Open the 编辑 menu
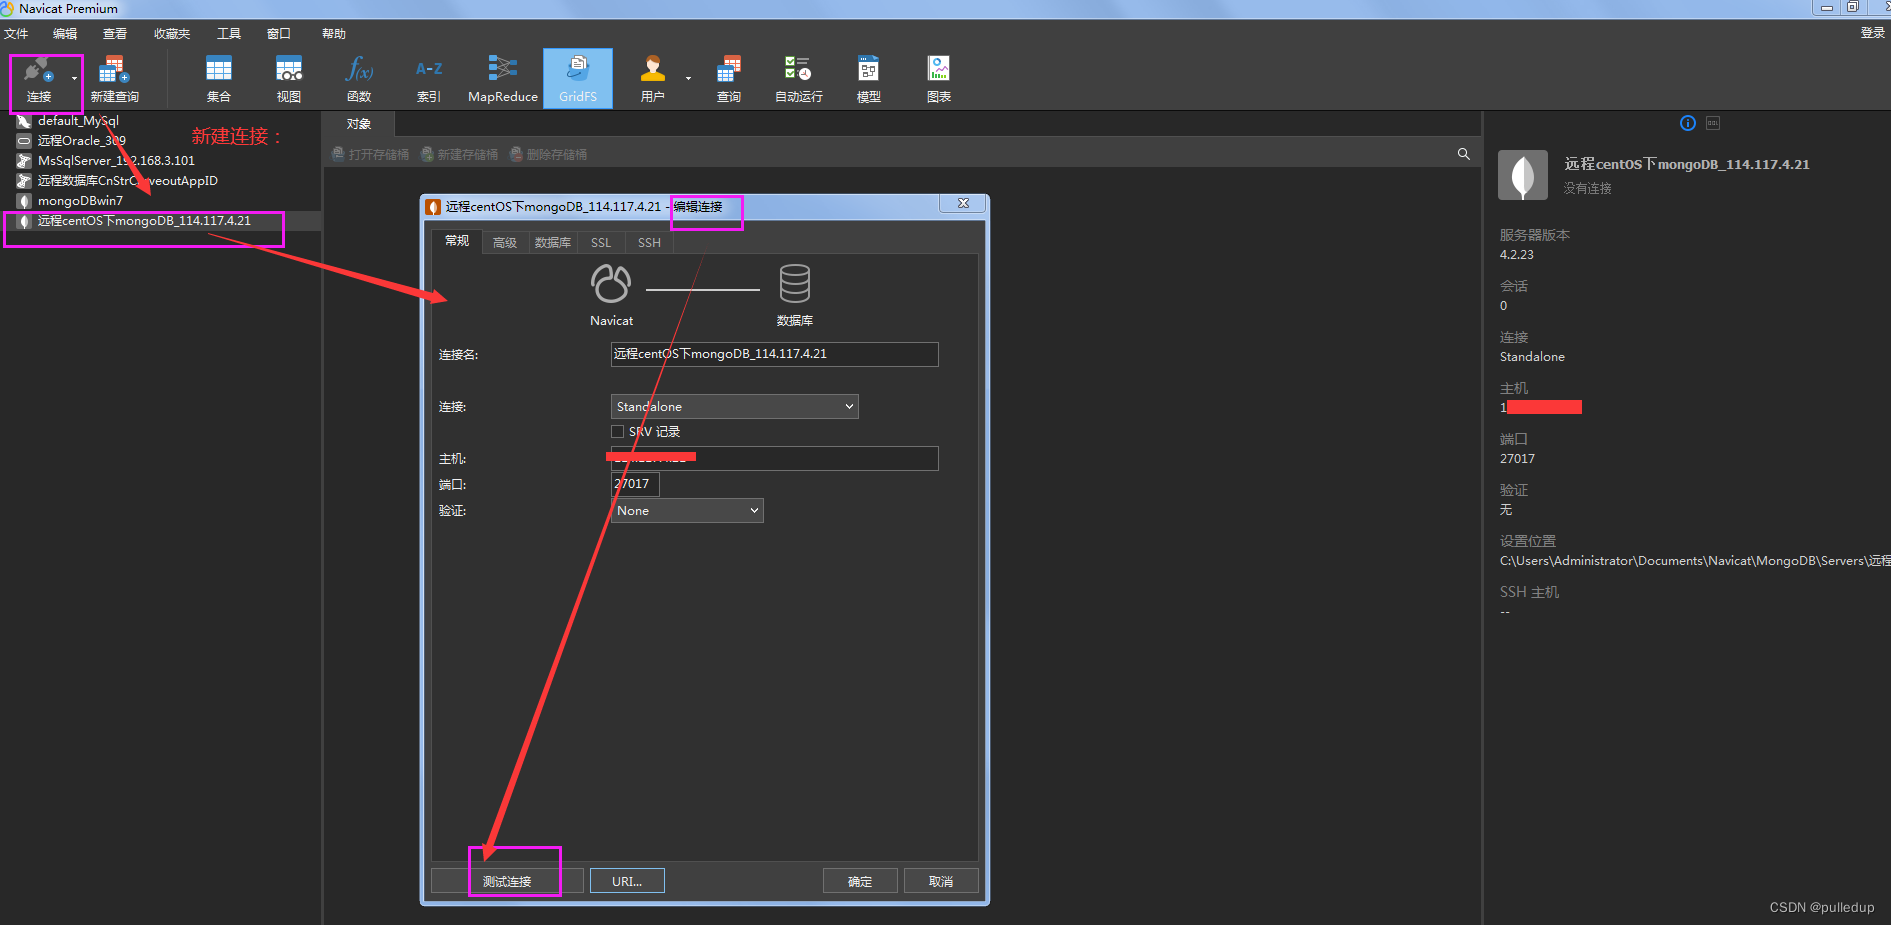The width and height of the screenshot is (1891, 925). [65, 34]
